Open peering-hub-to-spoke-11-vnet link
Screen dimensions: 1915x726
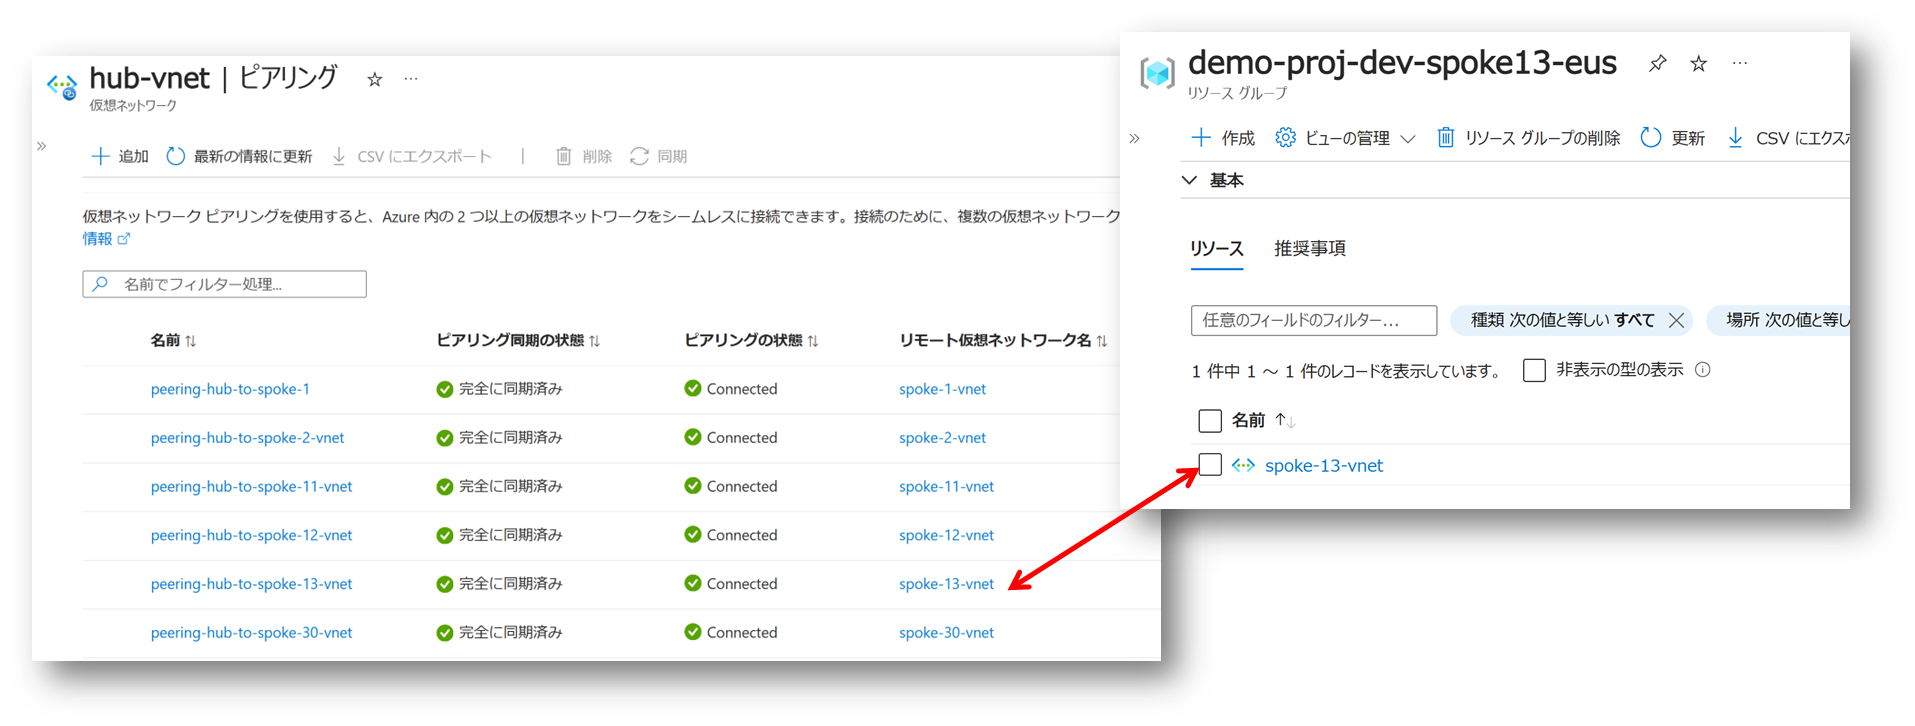(x=251, y=486)
